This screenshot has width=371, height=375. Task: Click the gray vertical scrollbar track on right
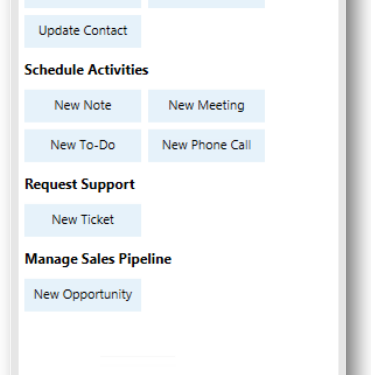click(342, 187)
